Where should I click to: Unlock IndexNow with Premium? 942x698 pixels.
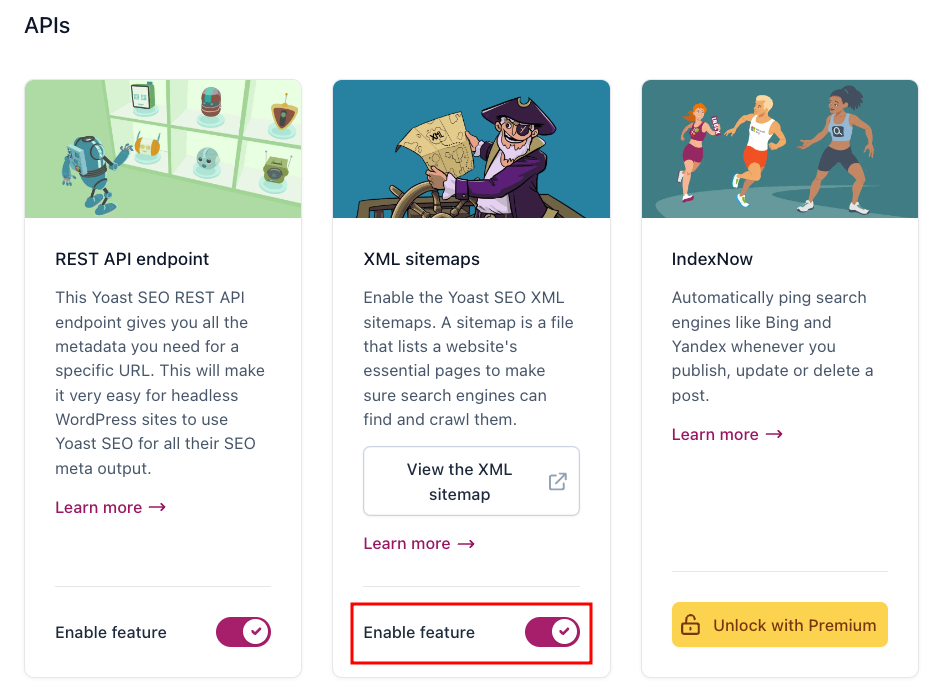[x=779, y=624]
